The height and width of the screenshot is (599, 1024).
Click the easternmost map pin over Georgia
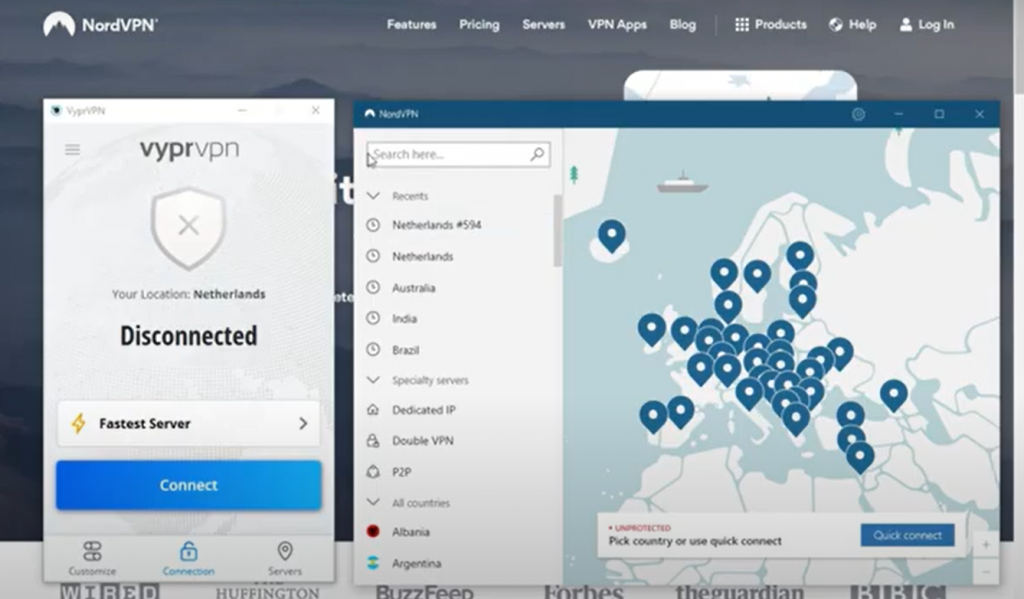(x=893, y=395)
